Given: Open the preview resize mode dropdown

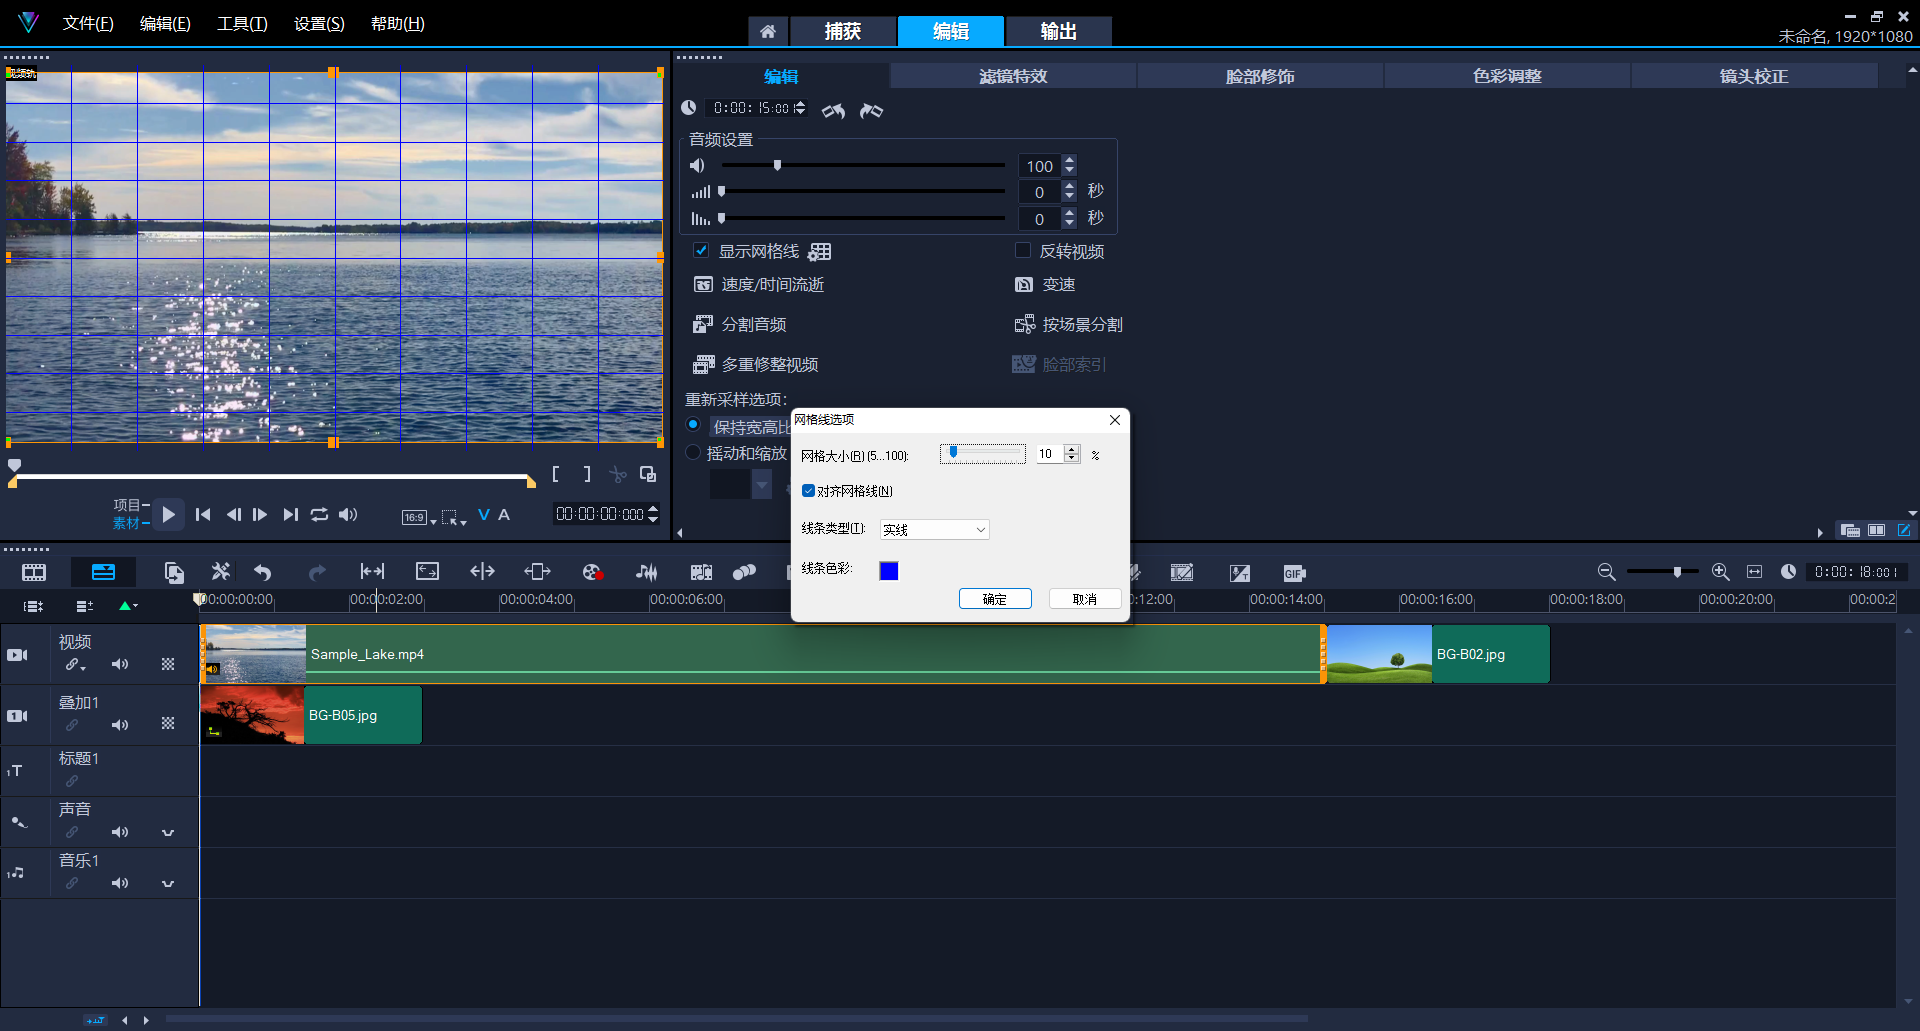Looking at the screenshot, I should click(455, 517).
